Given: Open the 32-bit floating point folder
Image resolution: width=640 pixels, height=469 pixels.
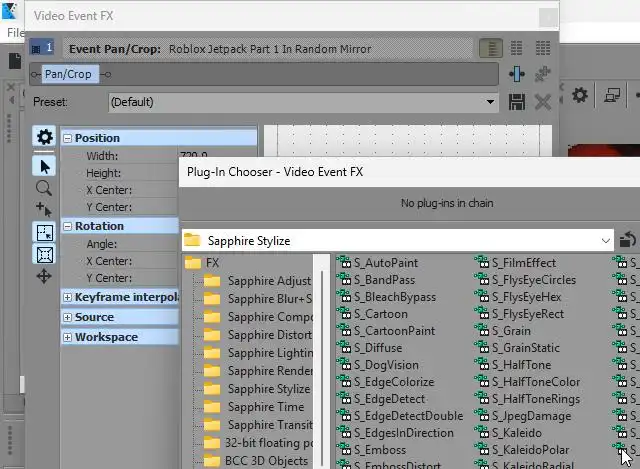Looking at the screenshot, I should pyautogui.click(x=258, y=442).
